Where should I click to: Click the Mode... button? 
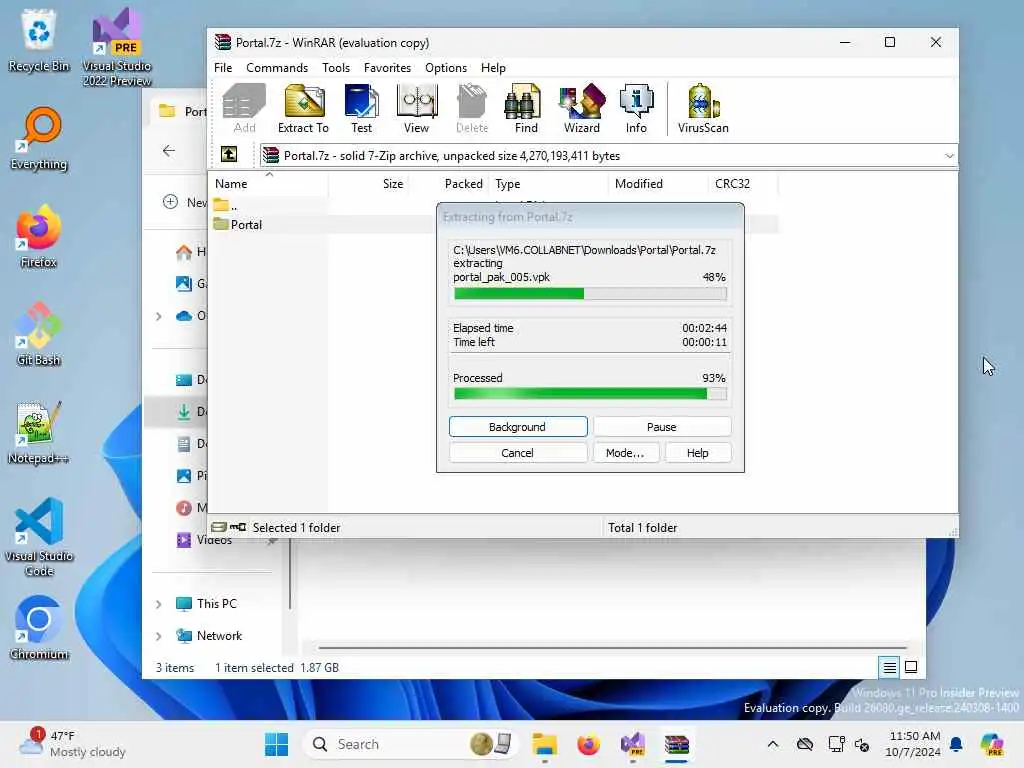click(x=625, y=453)
